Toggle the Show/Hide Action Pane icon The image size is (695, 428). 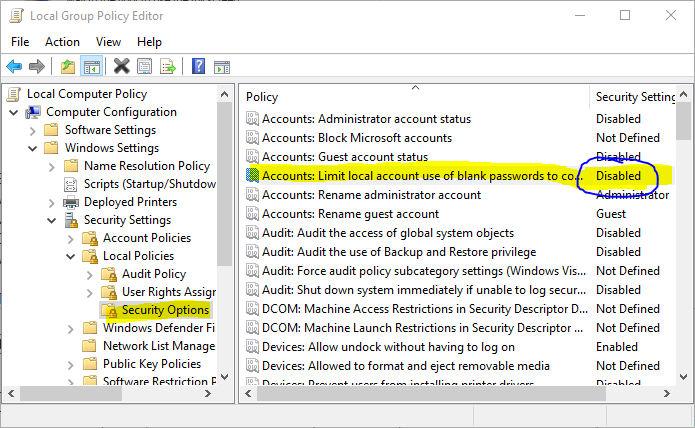pos(222,67)
